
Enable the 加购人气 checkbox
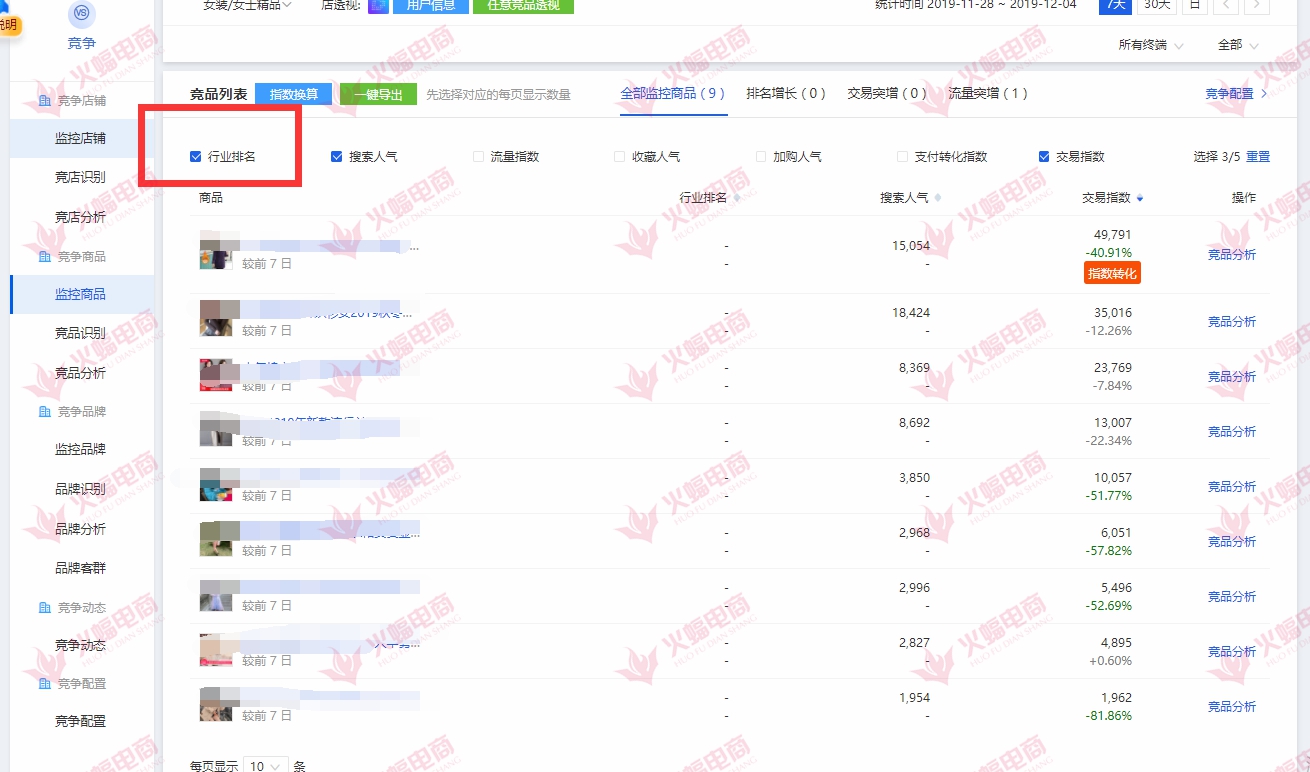pyautogui.click(x=761, y=157)
